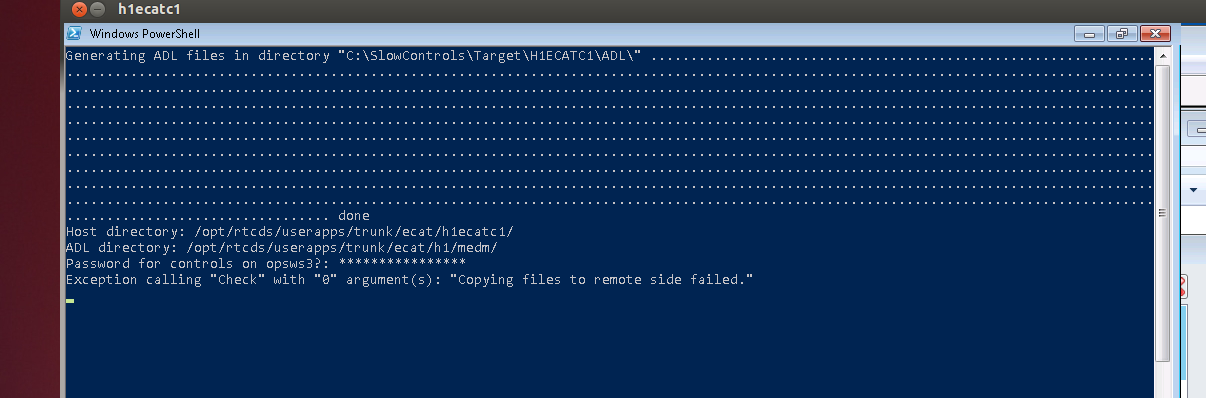The image size is (1206, 398).
Task: Click the ADL directory path line
Action: click(282, 247)
